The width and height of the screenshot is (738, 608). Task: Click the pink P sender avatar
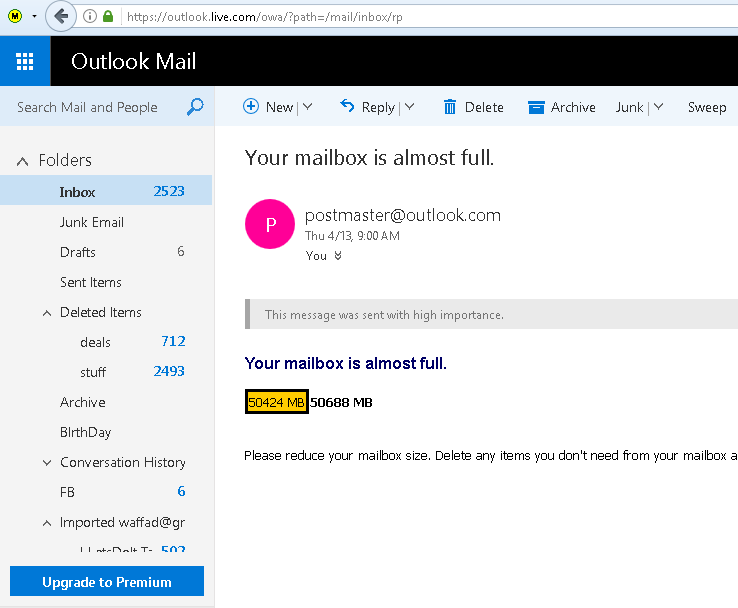(x=270, y=224)
